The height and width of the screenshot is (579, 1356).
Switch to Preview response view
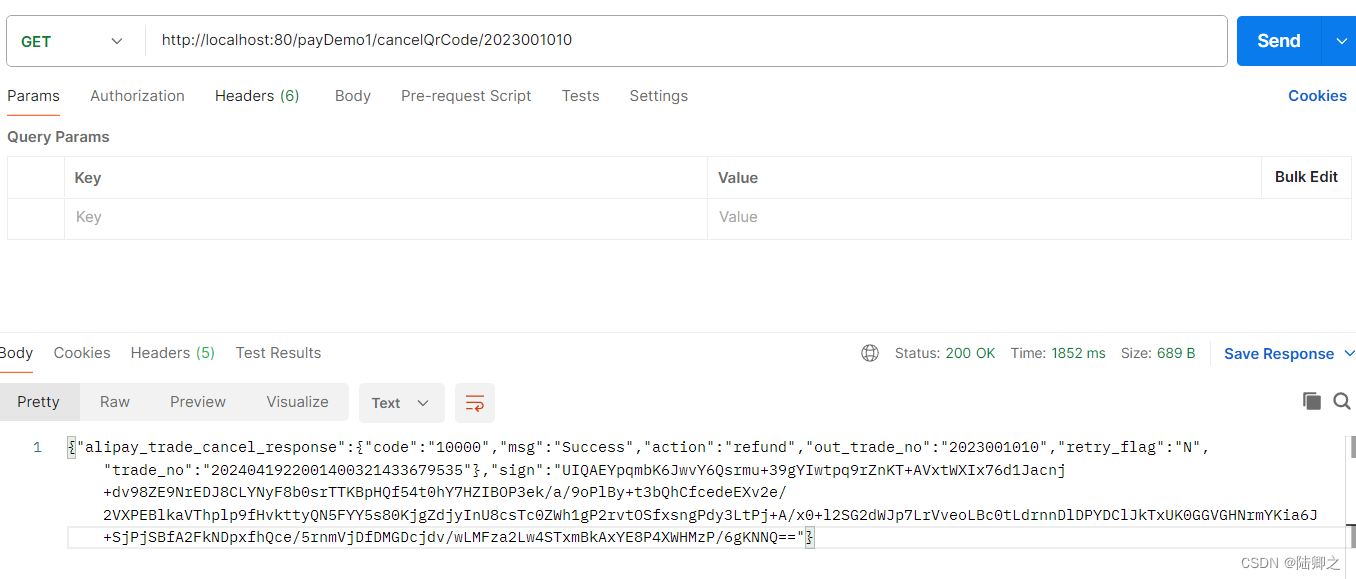point(198,402)
